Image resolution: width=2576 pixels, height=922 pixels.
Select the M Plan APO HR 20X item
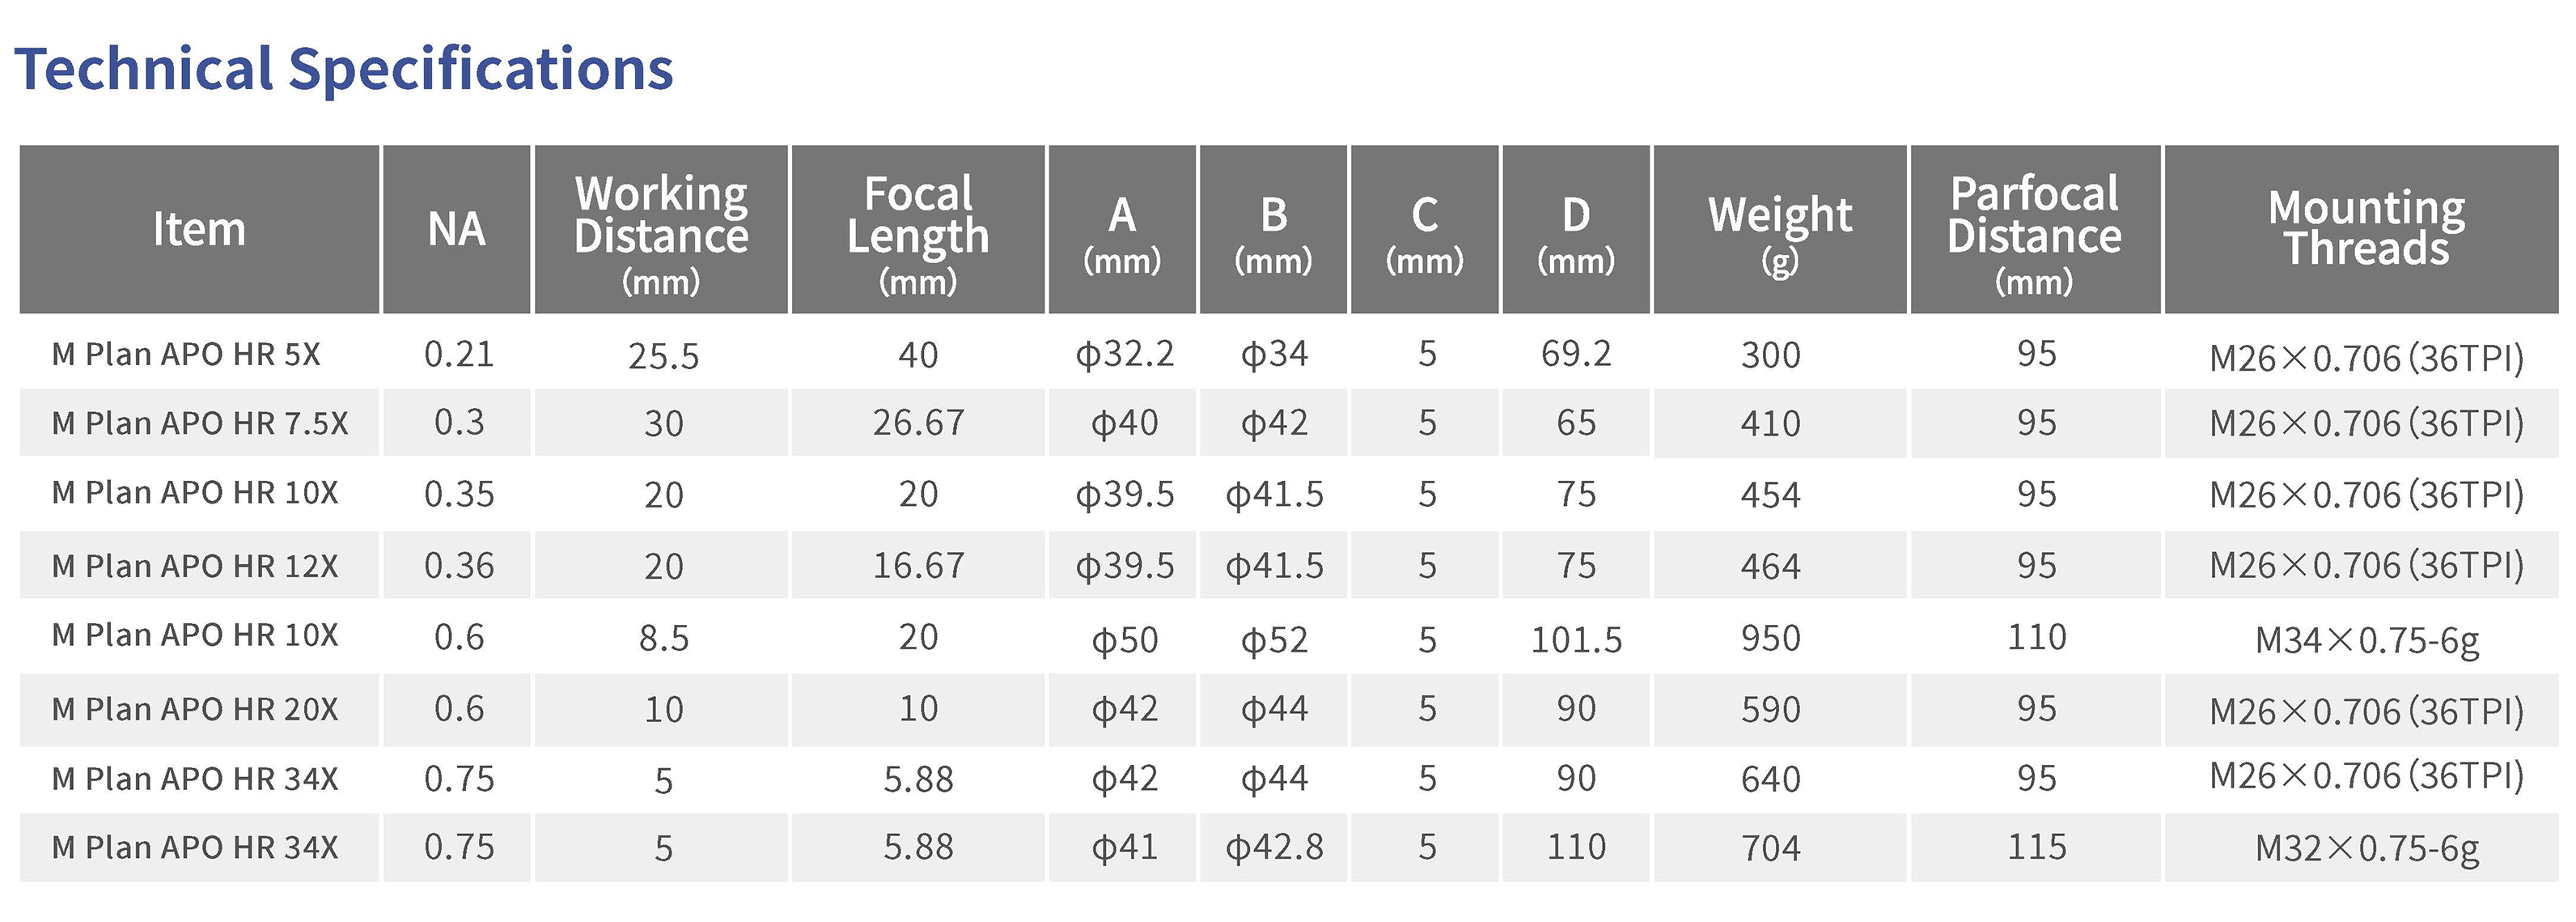[195, 709]
